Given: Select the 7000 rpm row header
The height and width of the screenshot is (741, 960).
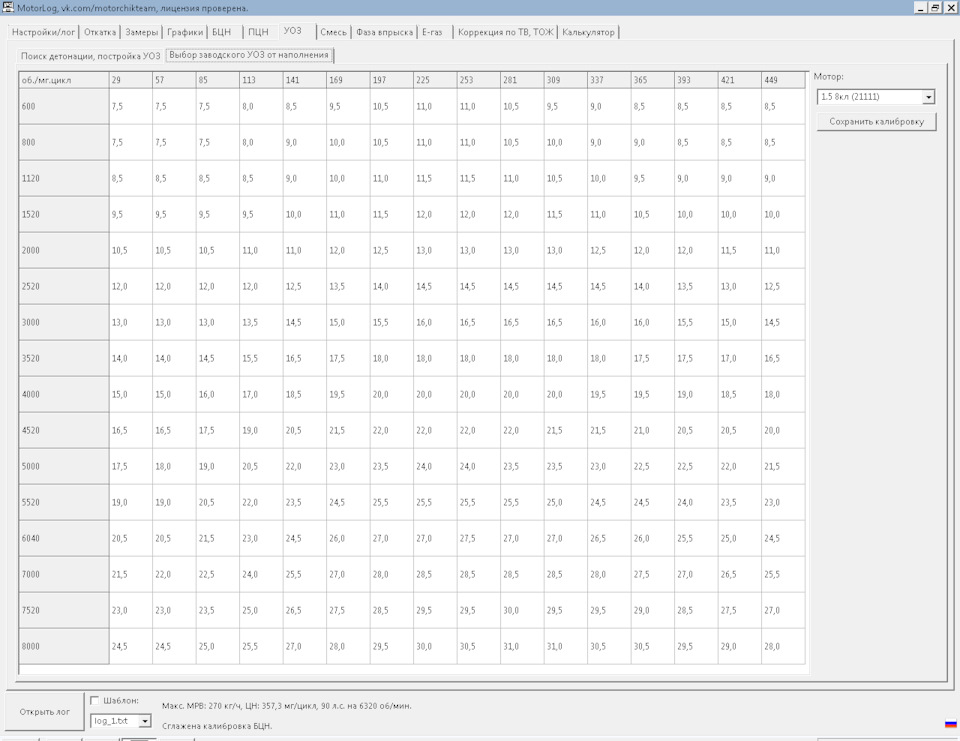Looking at the screenshot, I should click(x=64, y=574).
